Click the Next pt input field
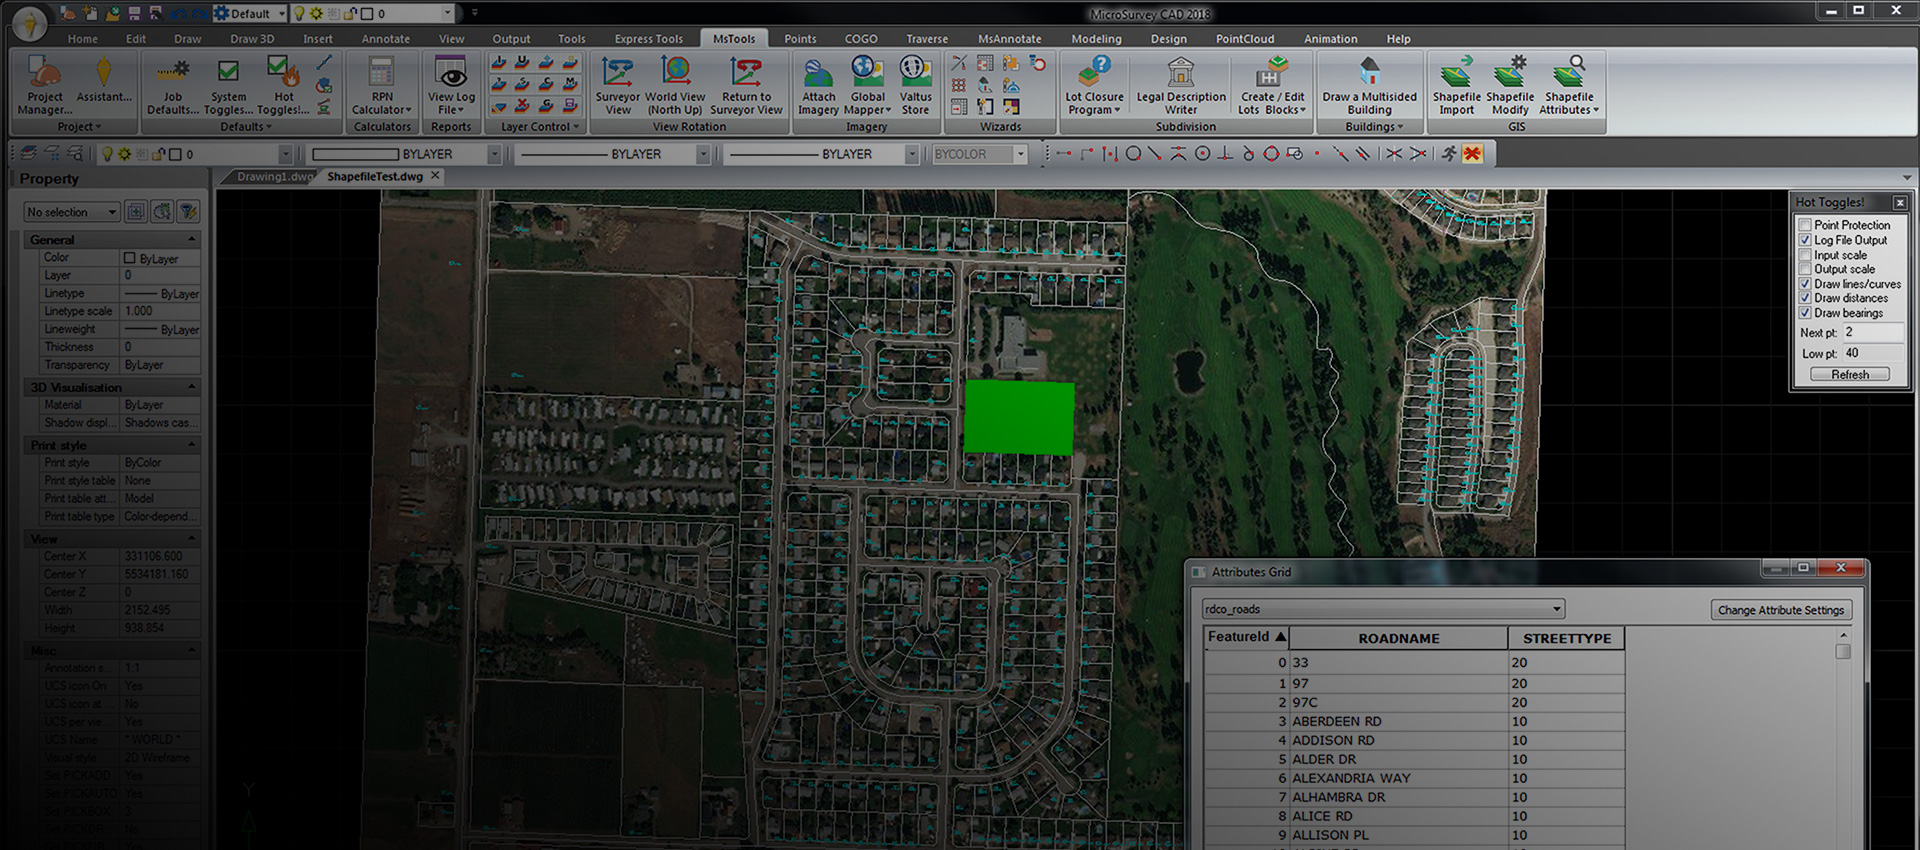 (x=1871, y=333)
